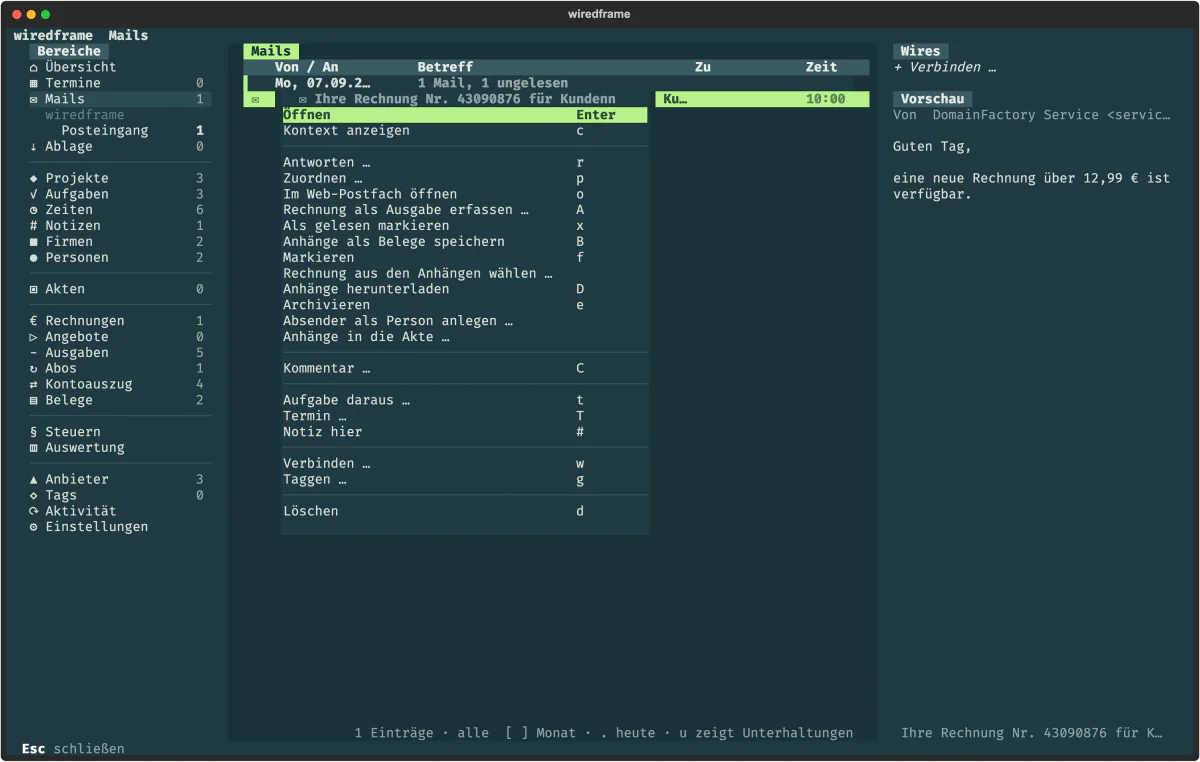This screenshot has width=1200, height=762.
Task: Open the Mails menu in the top bar
Action: pyautogui.click(x=128, y=35)
